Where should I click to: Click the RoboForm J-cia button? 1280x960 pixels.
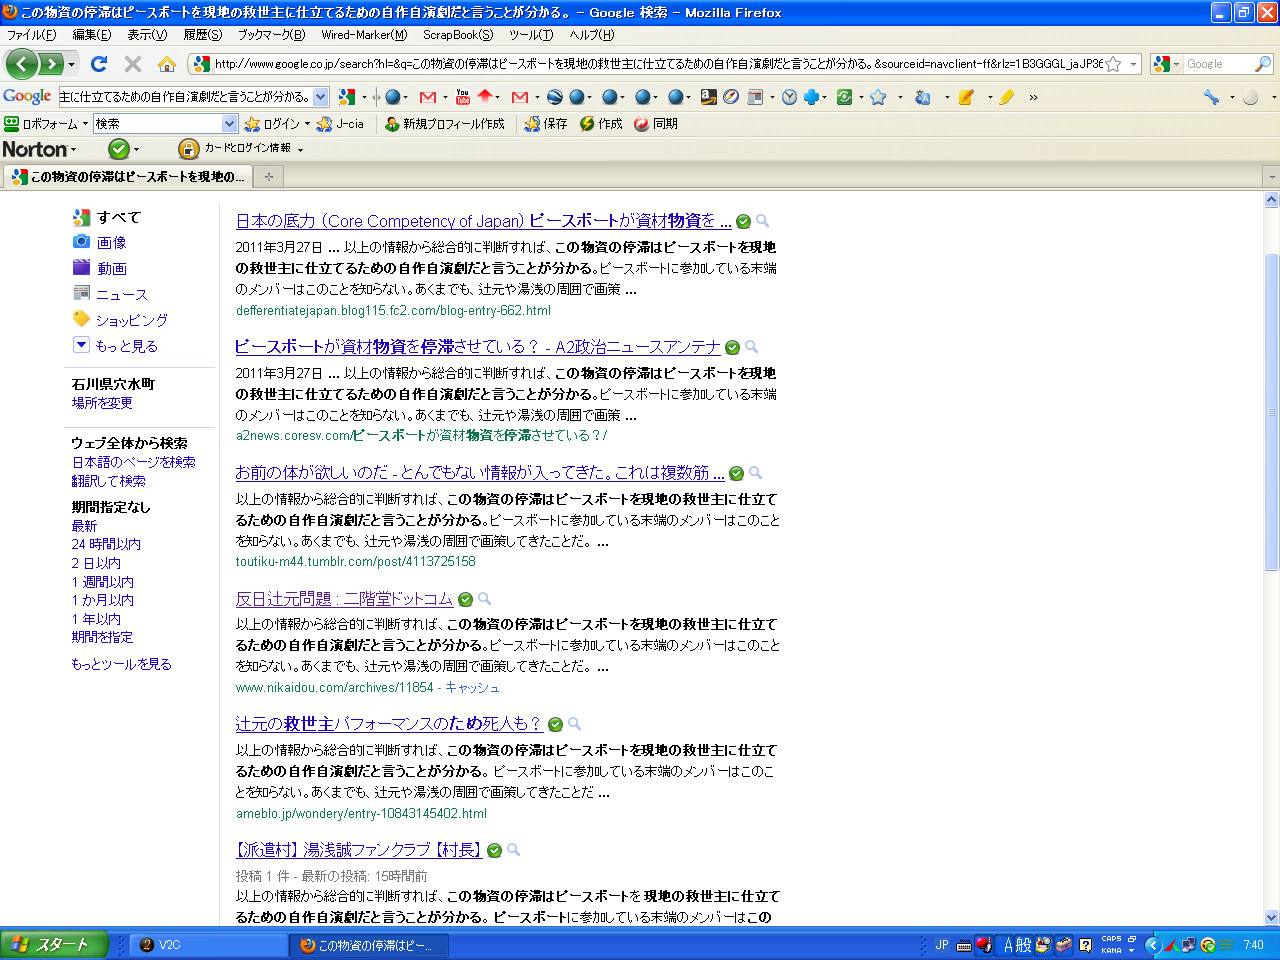tap(341, 124)
